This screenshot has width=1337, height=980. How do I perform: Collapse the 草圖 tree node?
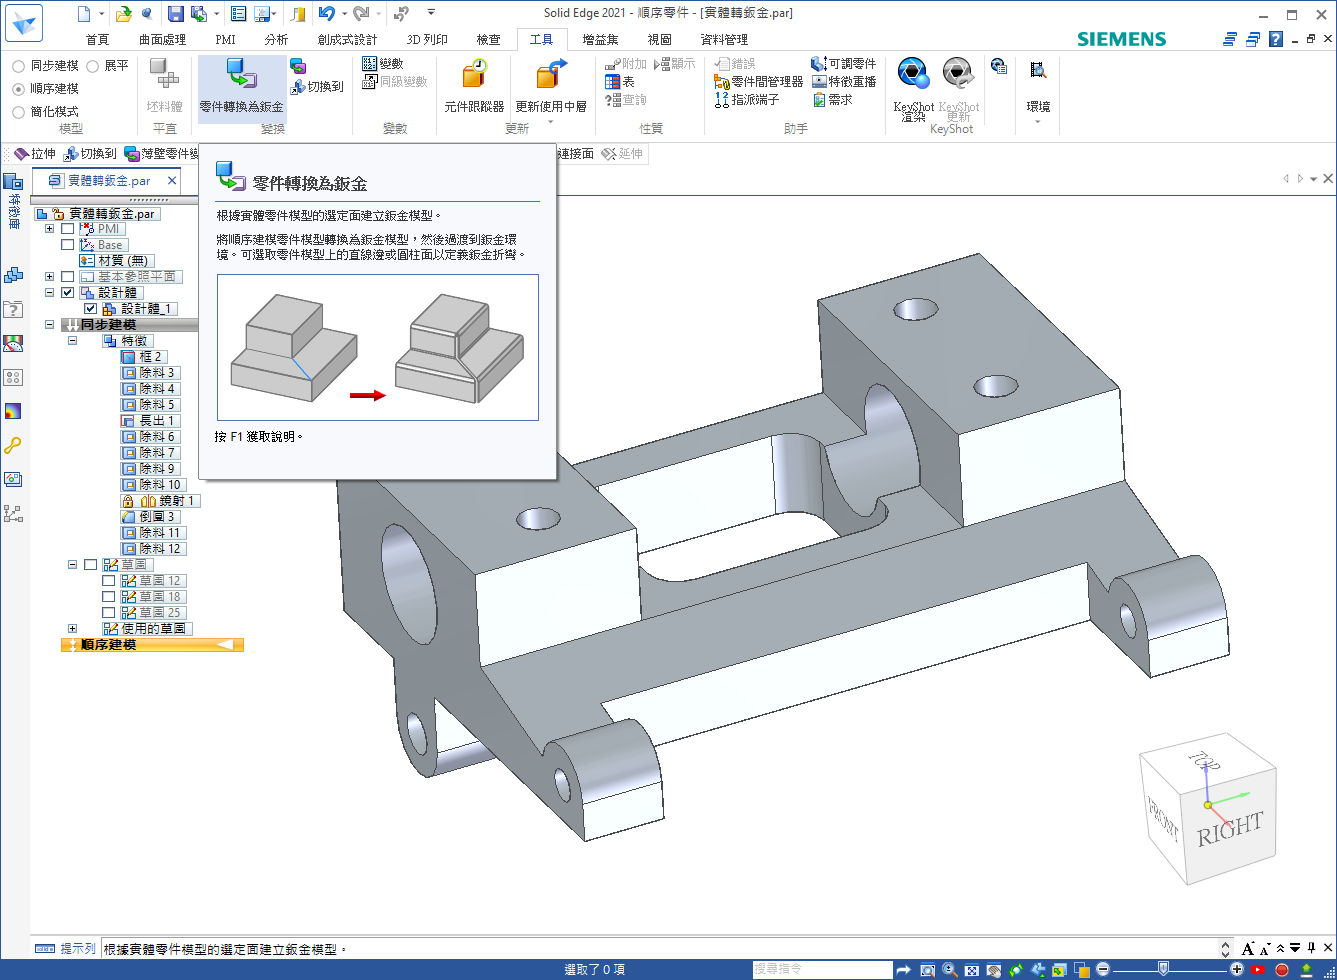[x=73, y=565]
